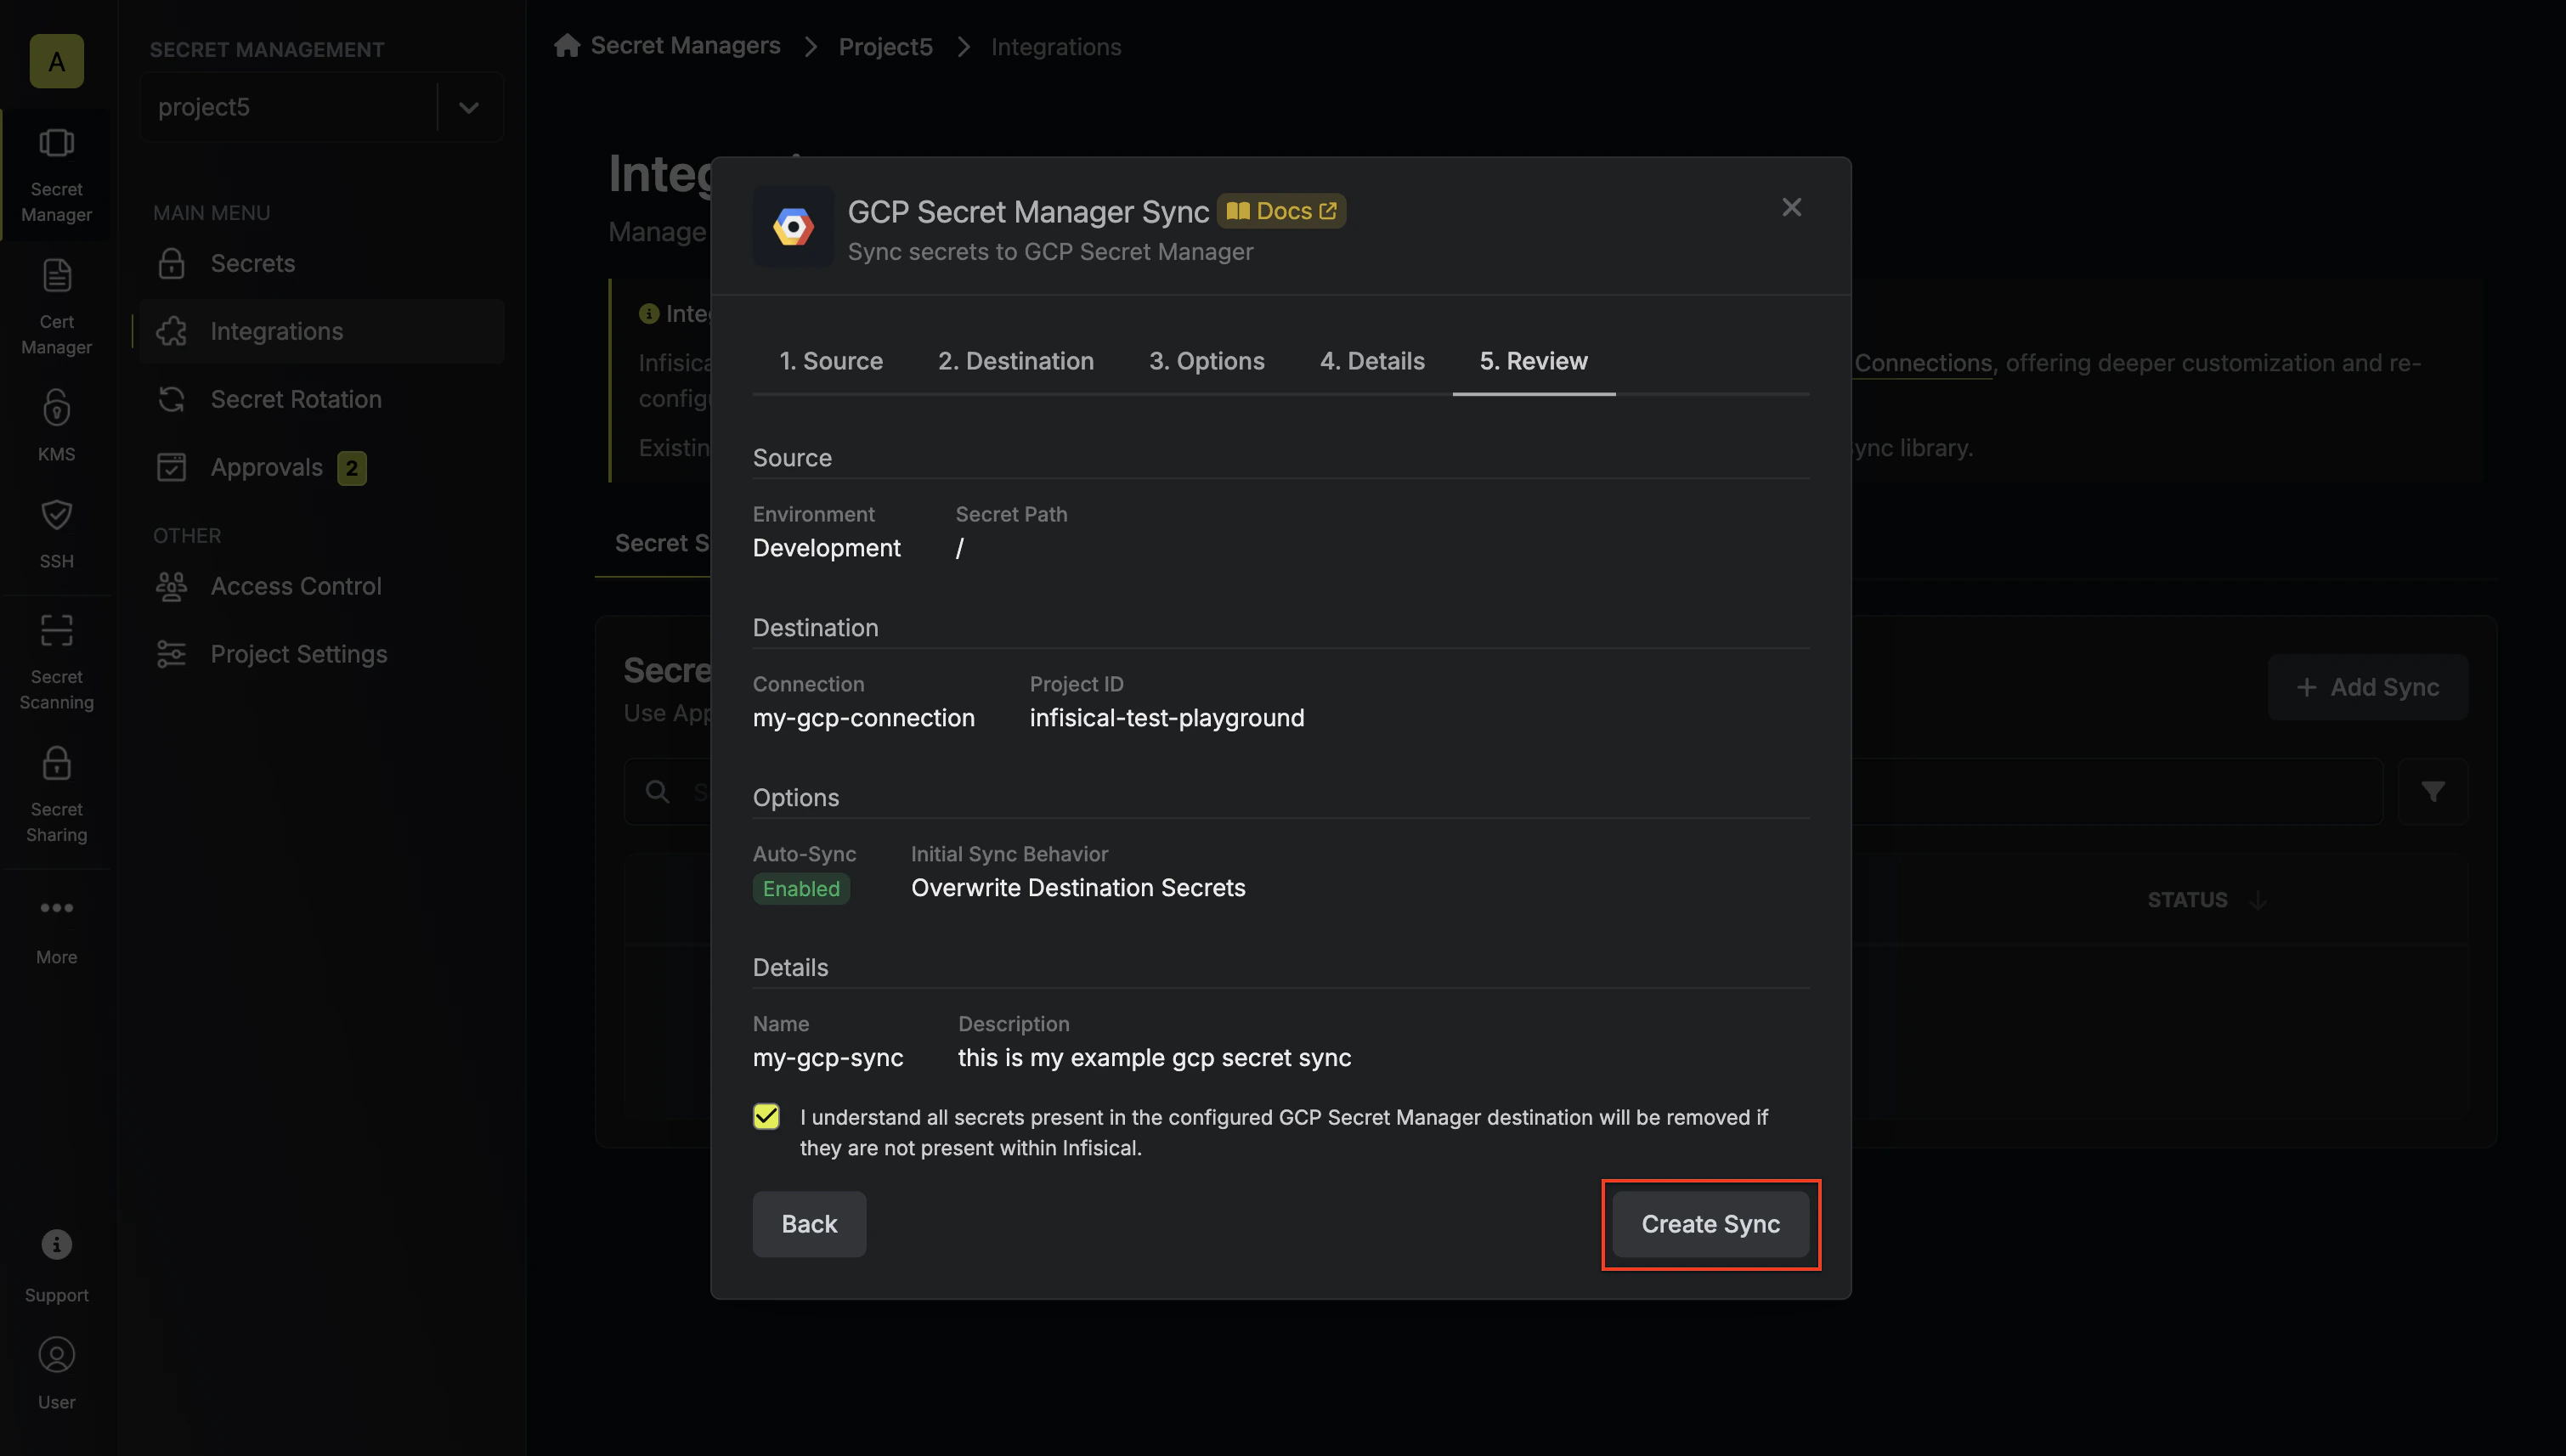The image size is (2566, 1456).
Task: Open the Docs link
Action: pos(1281,211)
